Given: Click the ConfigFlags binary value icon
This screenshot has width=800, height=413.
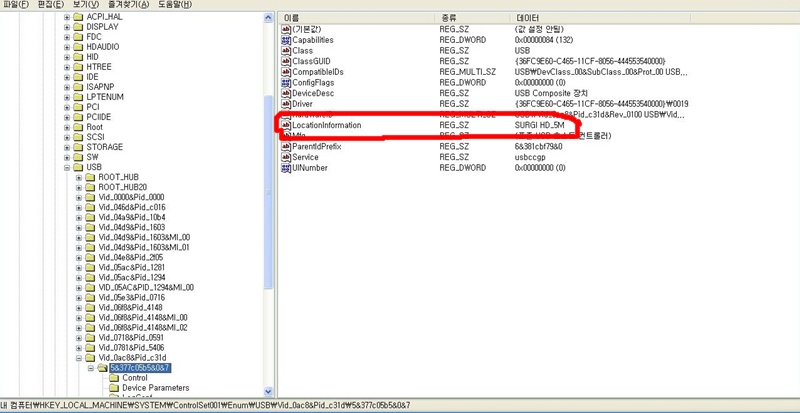Looking at the screenshot, I should click(285, 82).
